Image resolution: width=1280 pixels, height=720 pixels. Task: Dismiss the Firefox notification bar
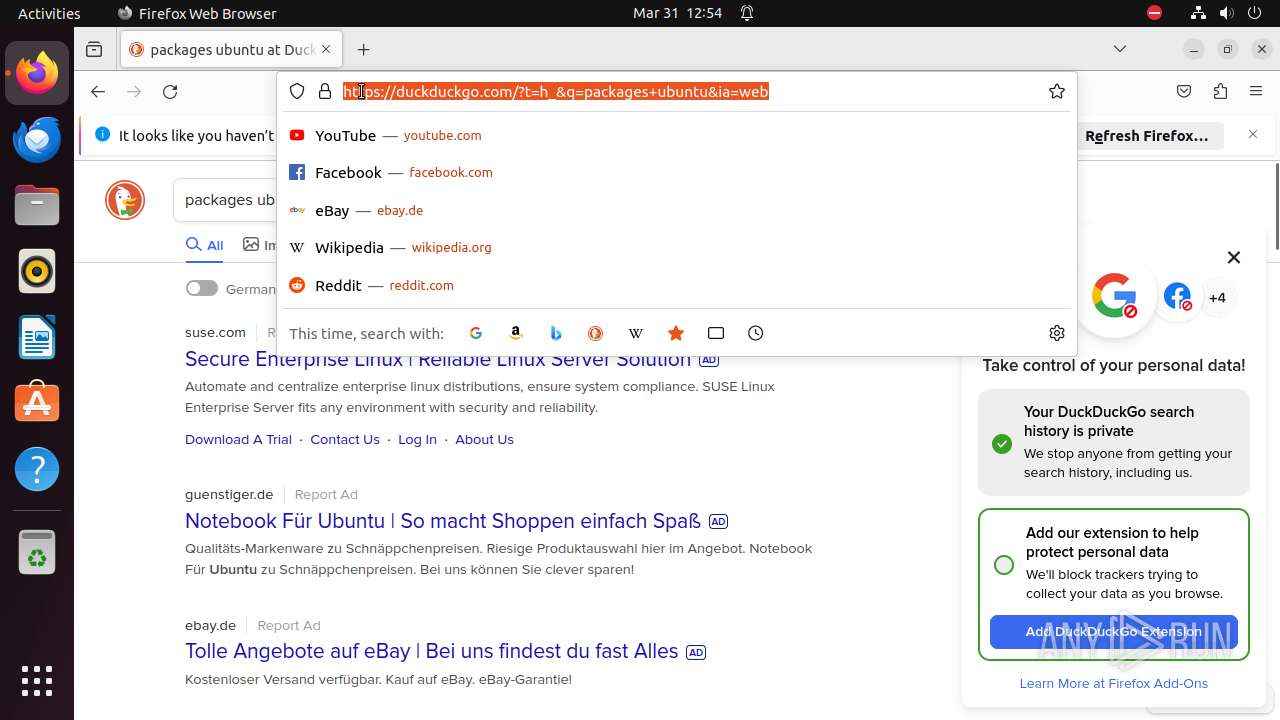pyautogui.click(x=1253, y=134)
